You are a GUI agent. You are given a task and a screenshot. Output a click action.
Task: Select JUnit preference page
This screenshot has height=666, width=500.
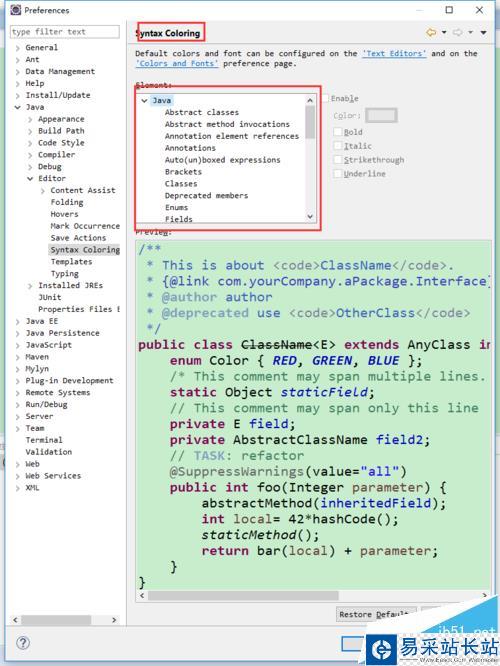tap(50, 297)
